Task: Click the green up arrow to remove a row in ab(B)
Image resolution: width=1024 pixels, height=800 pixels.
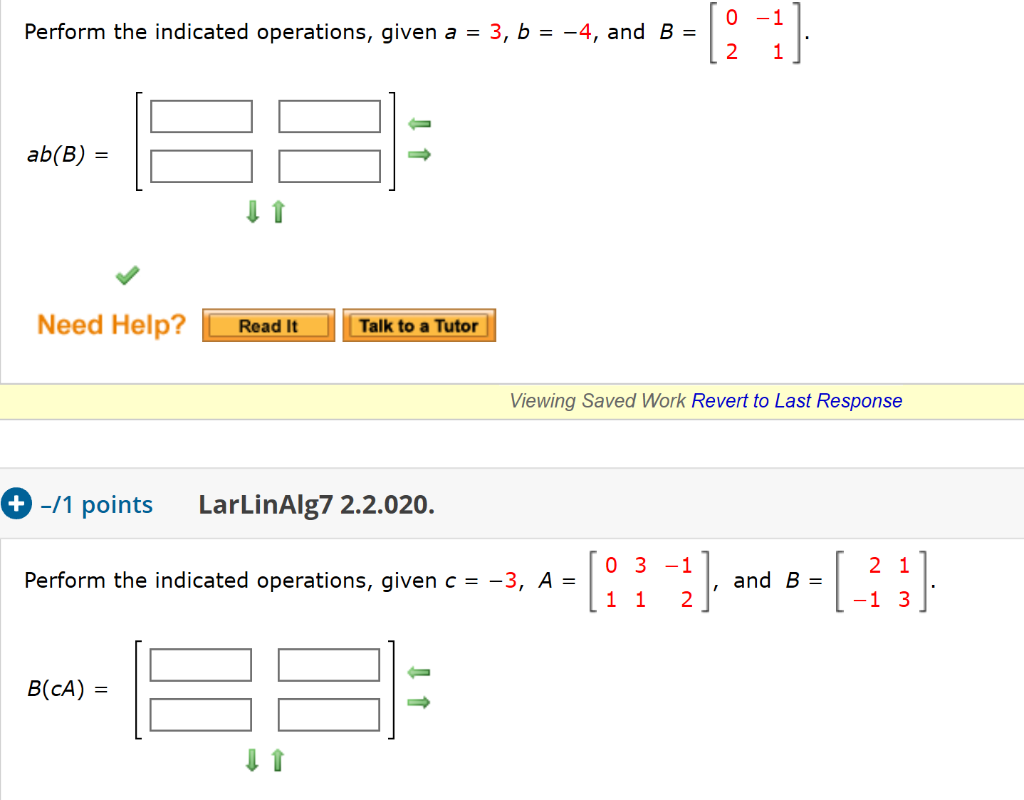Action: (278, 212)
